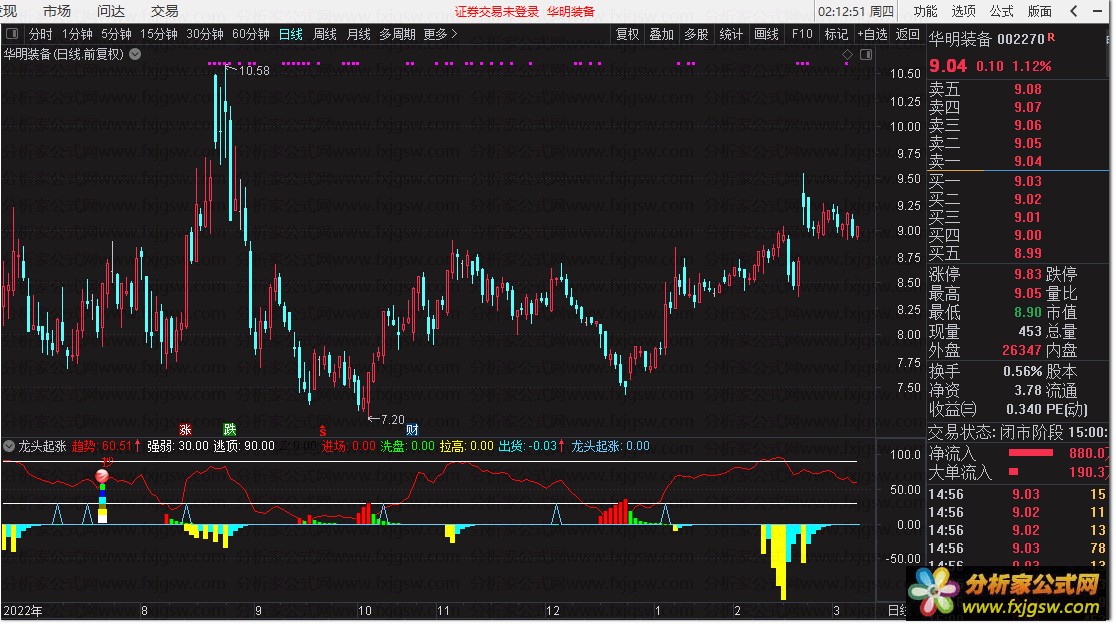Click 2022年 on time axis
This screenshot has width=1116, height=624.
tap(23, 610)
